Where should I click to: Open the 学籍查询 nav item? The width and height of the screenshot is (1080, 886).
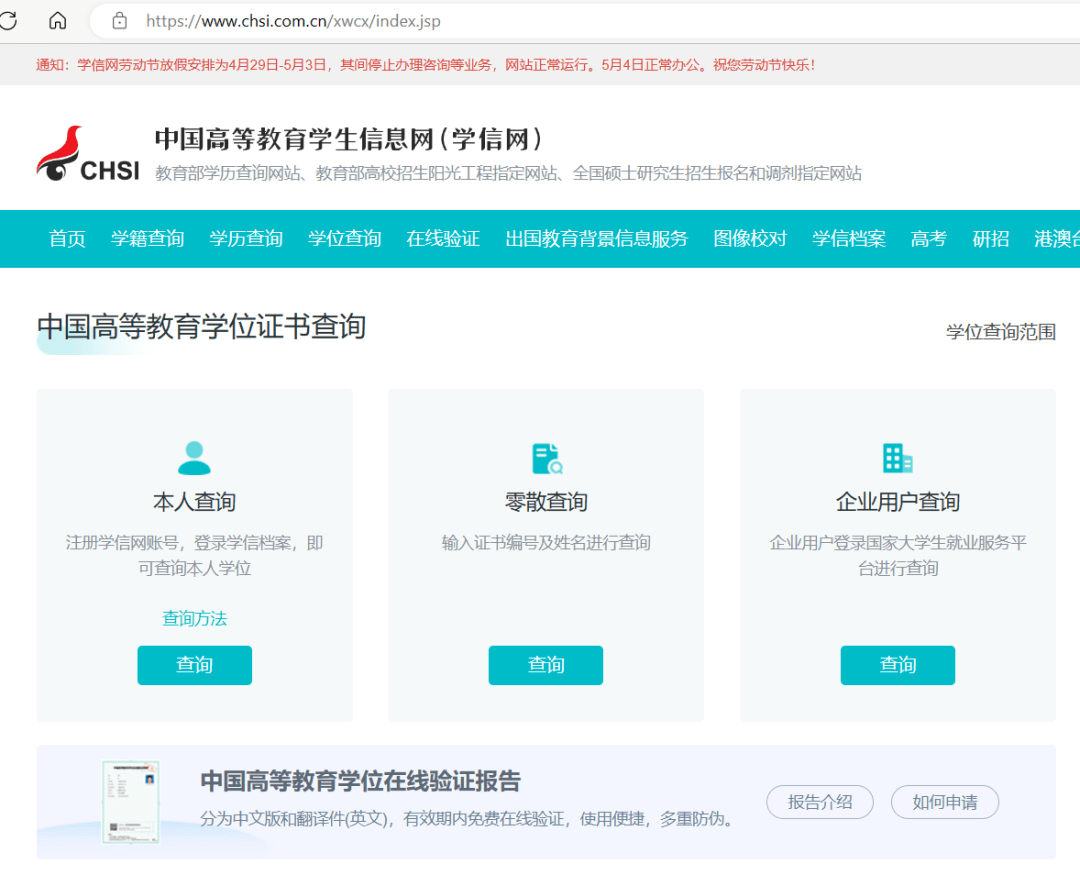[x=147, y=238]
